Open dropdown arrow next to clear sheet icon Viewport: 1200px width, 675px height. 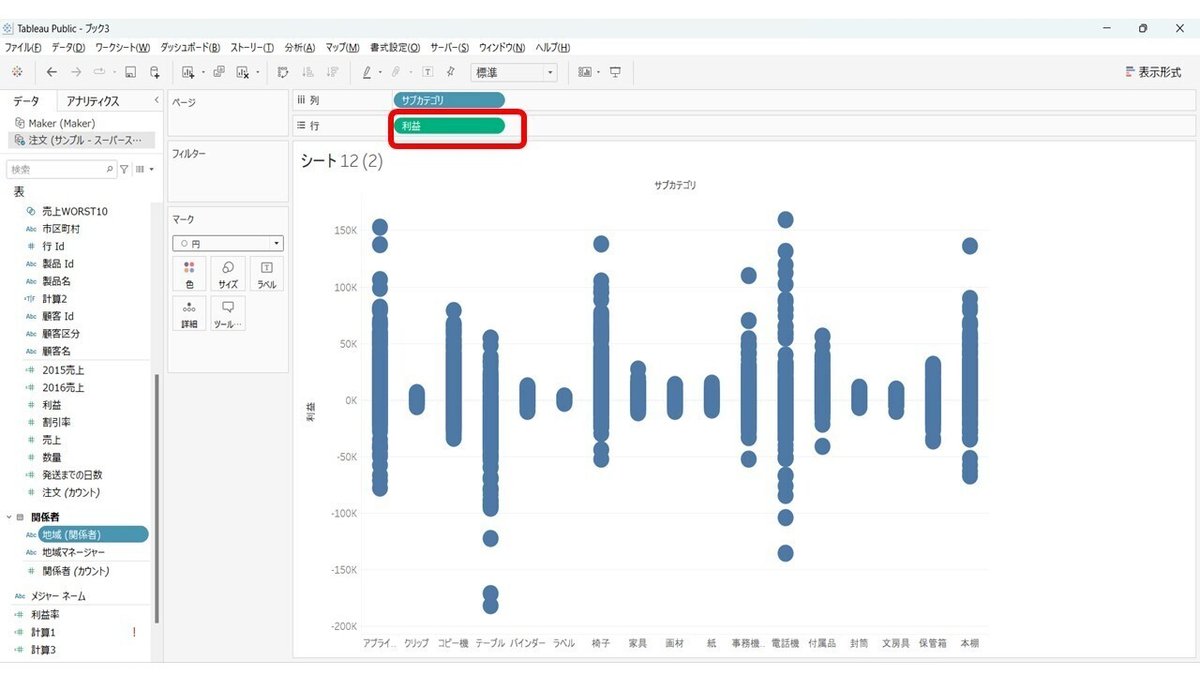pyautogui.click(x=258, y=72)
